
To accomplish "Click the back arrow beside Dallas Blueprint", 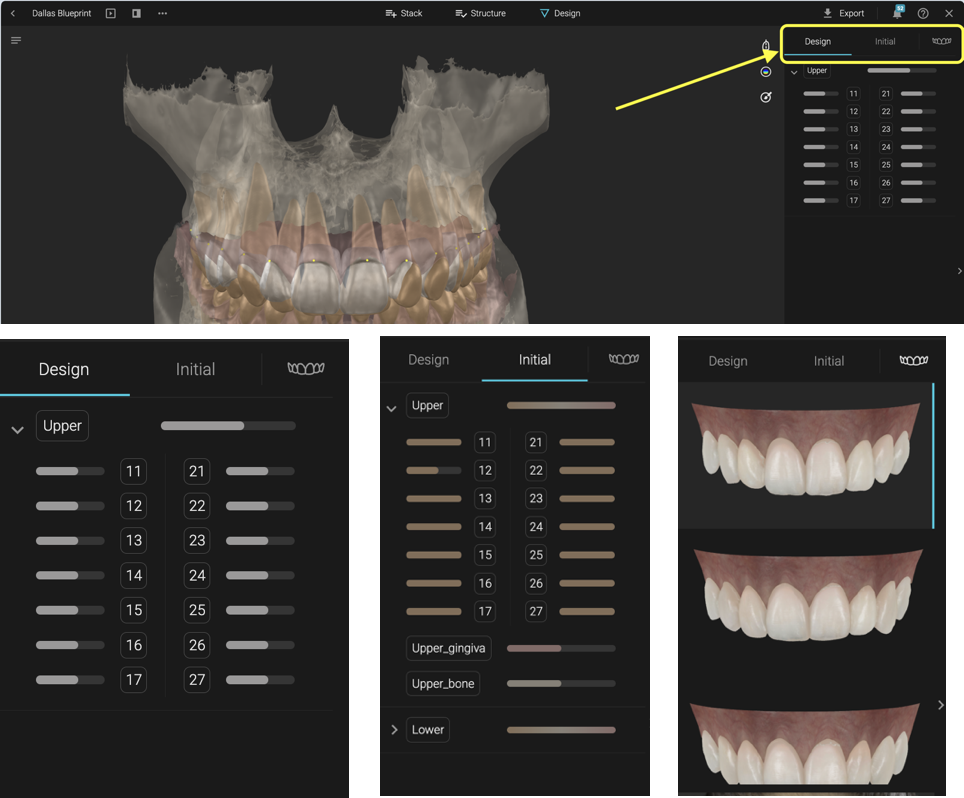I will click(13, 14).
